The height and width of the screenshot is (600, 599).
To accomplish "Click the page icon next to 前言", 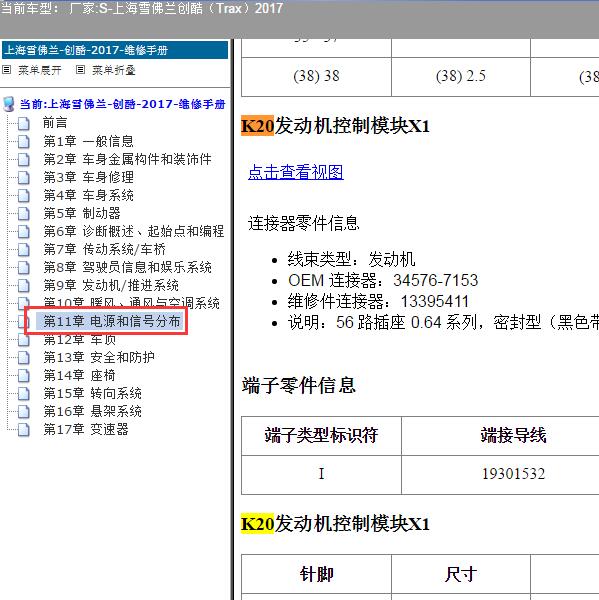I will (x=24, y=123).
